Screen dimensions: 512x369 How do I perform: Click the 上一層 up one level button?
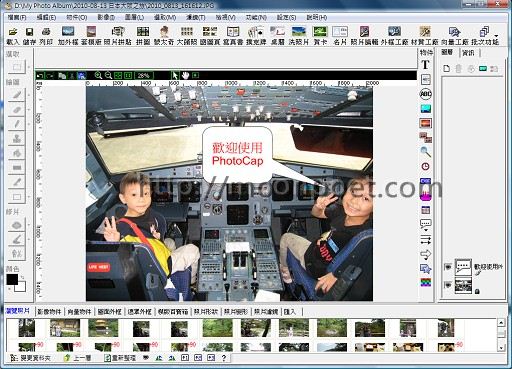pyautogui.click(x=77, y=358)
